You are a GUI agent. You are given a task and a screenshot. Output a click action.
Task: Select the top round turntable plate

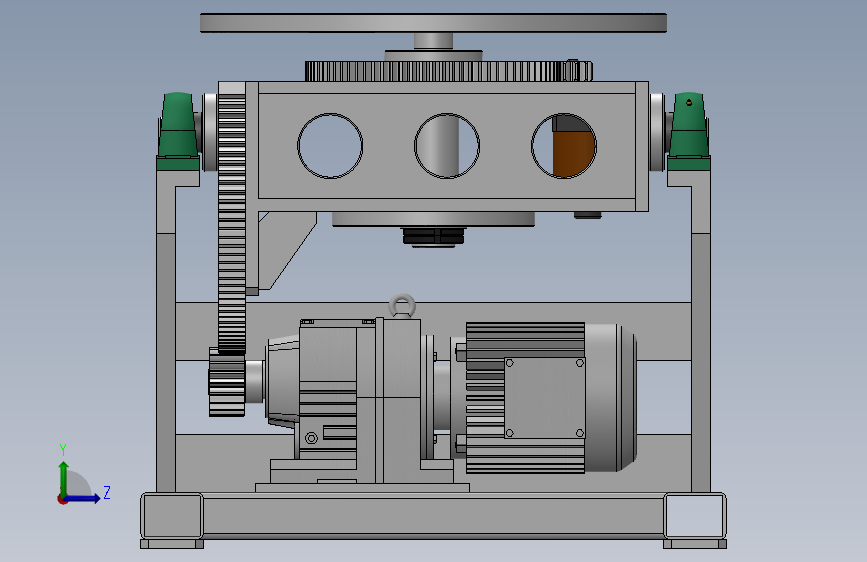[433, 23]
